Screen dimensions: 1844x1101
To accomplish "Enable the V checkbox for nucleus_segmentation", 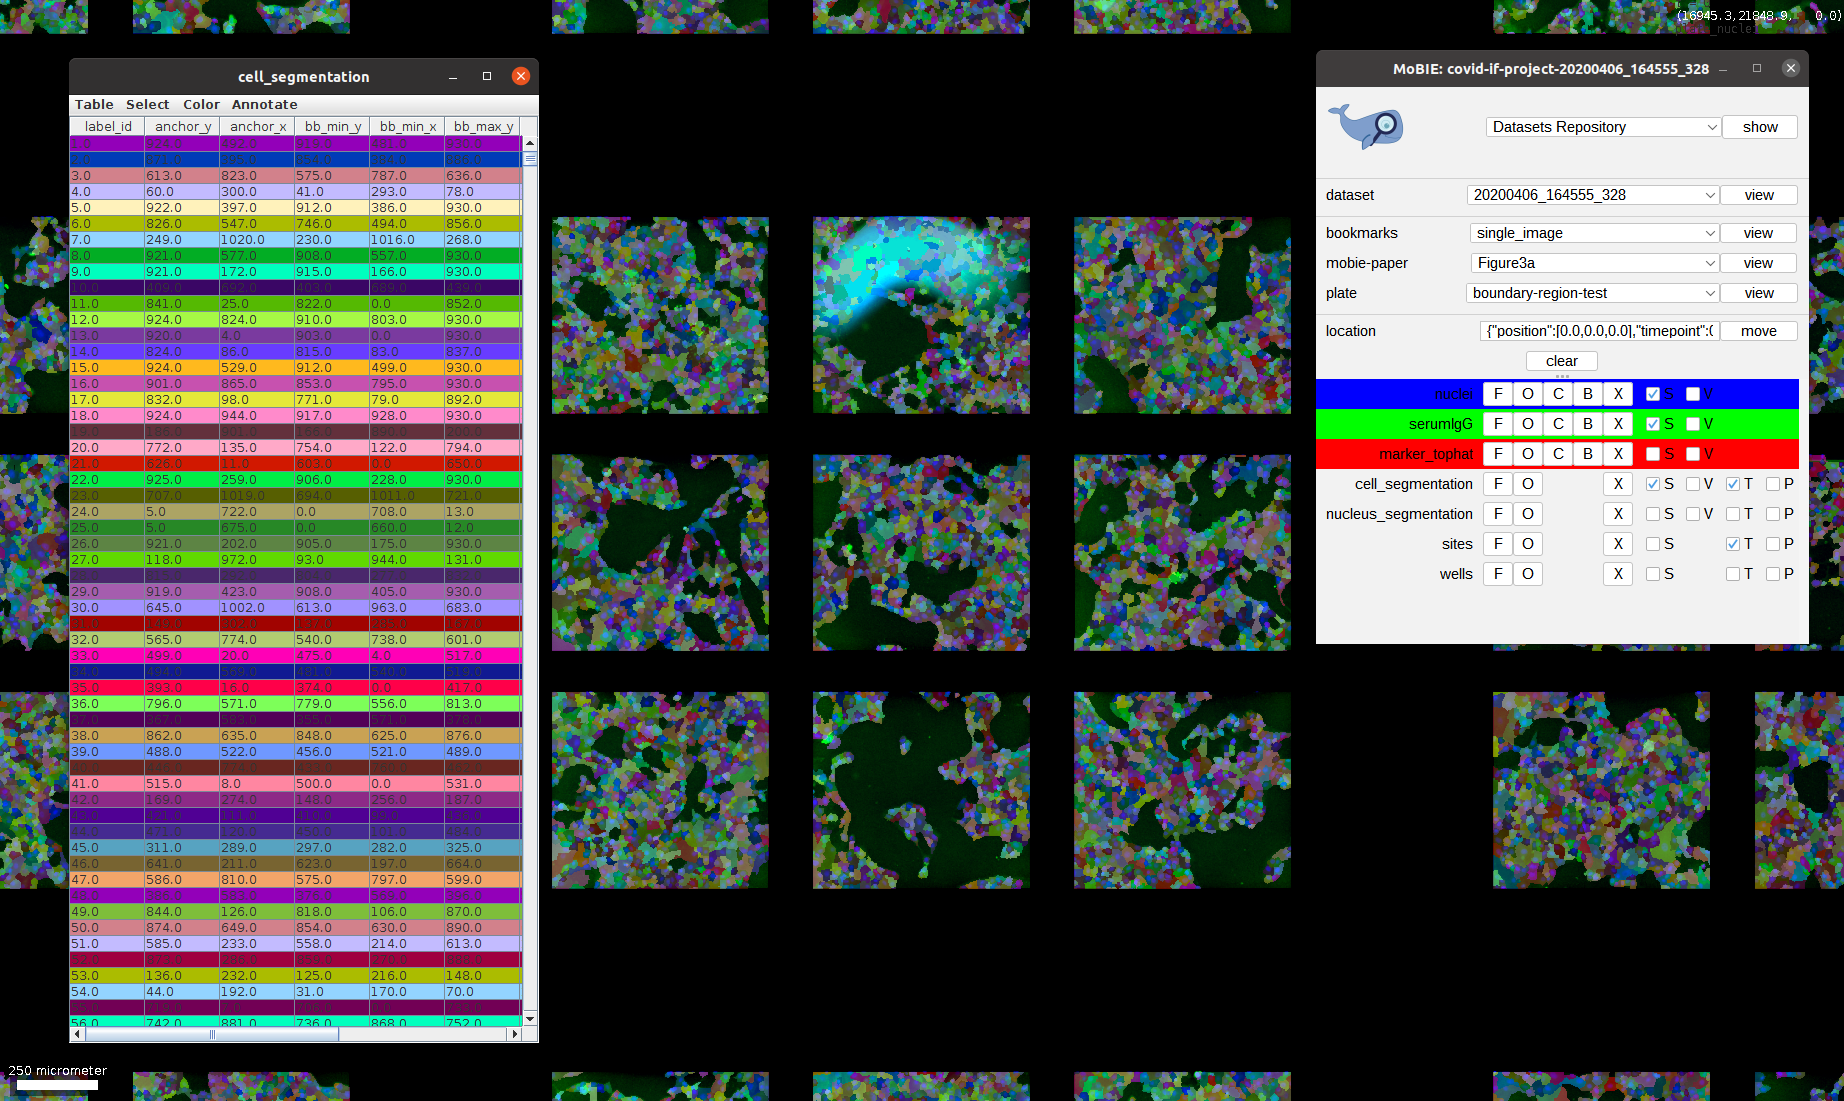I will [1693, 514].
